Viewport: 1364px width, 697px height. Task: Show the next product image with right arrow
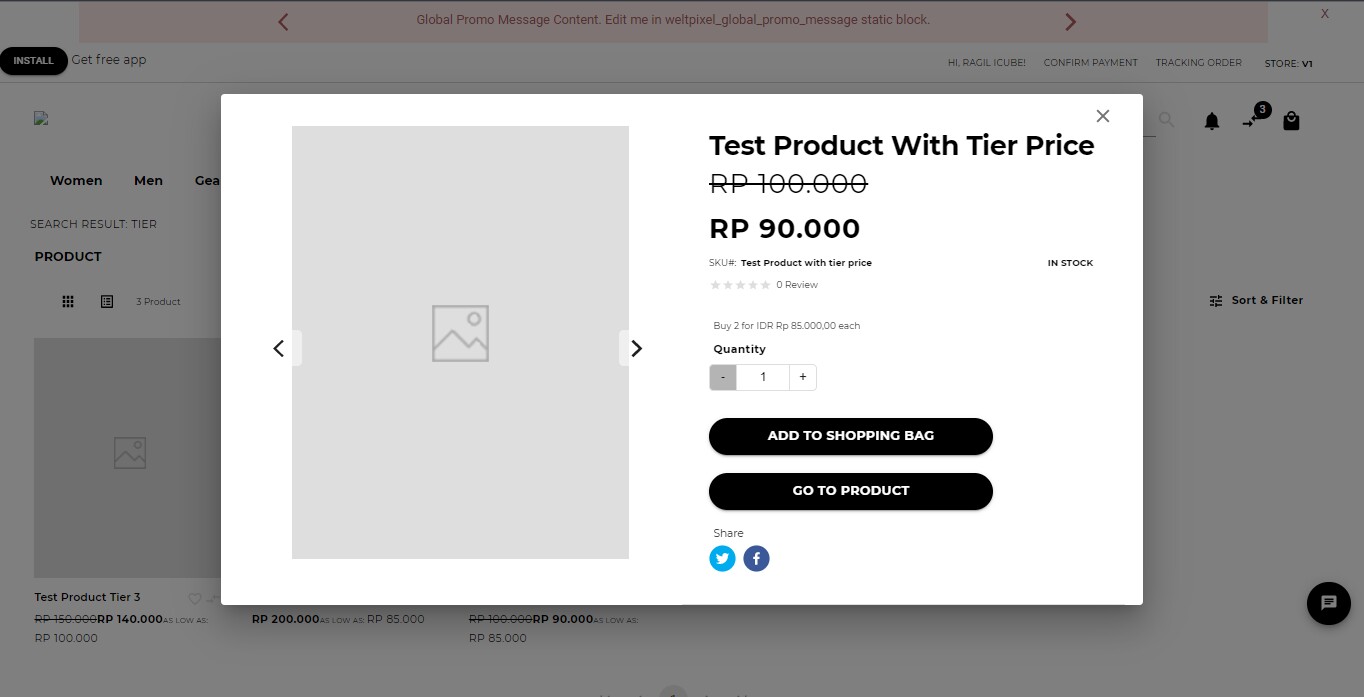(x=636, y=348)
